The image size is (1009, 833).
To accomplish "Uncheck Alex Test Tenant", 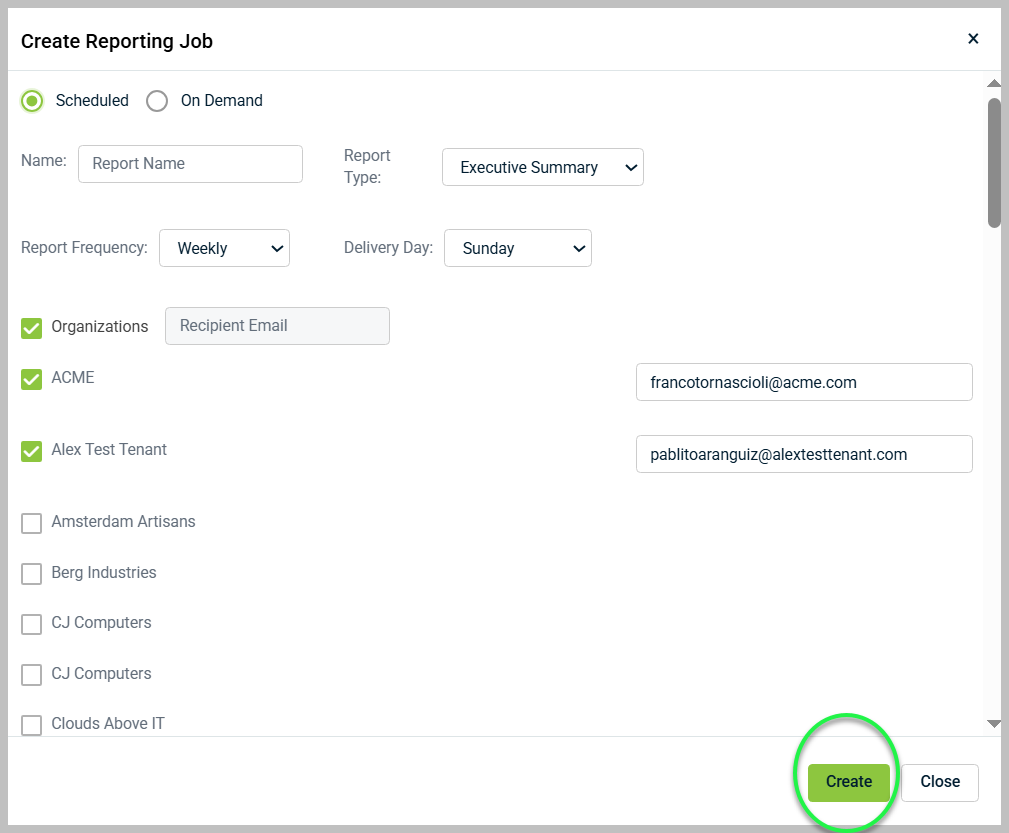I will click(x=30, y=451).
